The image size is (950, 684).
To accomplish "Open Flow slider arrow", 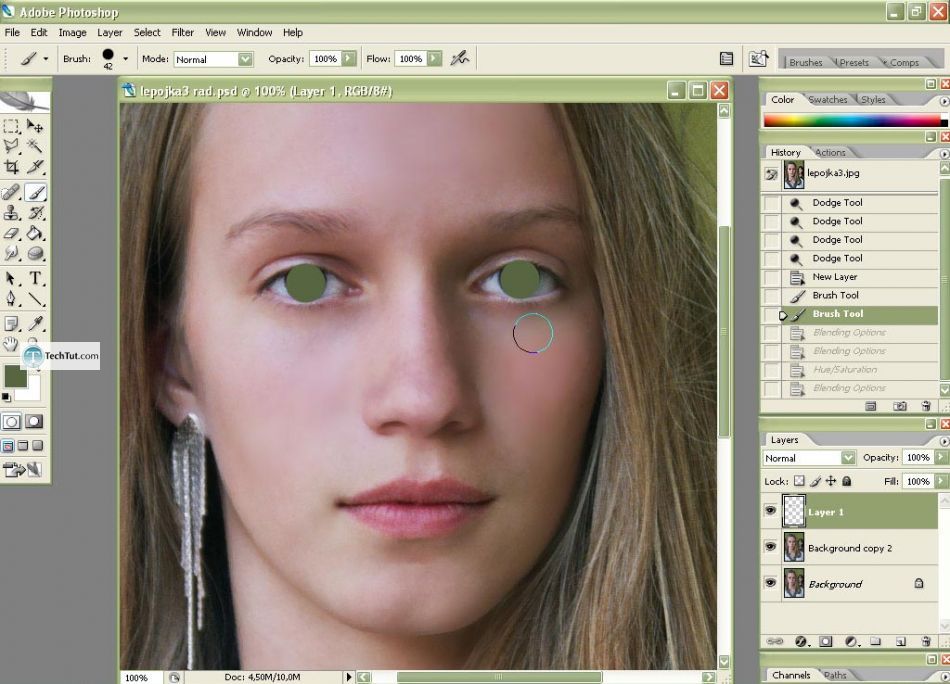I will (434, 59).
